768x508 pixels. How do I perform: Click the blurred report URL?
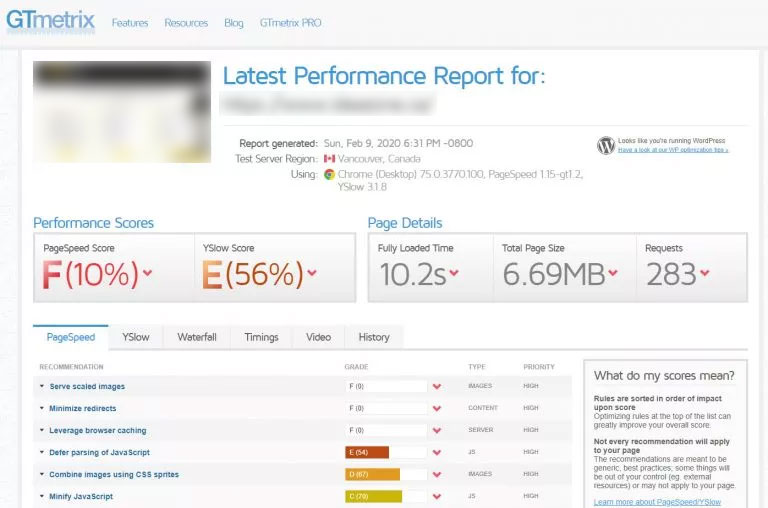[328, 104]
